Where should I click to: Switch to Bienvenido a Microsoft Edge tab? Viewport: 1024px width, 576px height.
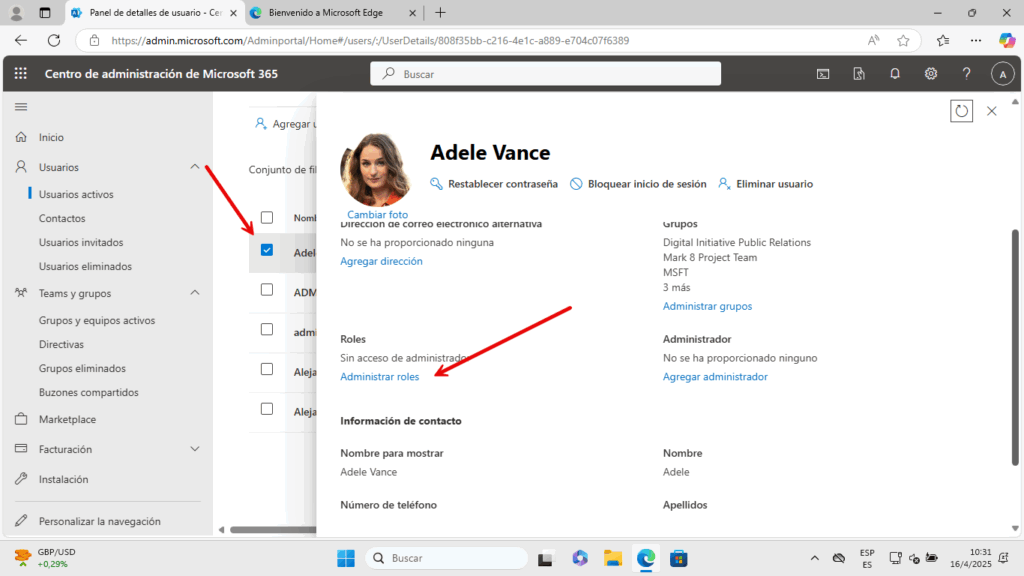coord(325,13)
